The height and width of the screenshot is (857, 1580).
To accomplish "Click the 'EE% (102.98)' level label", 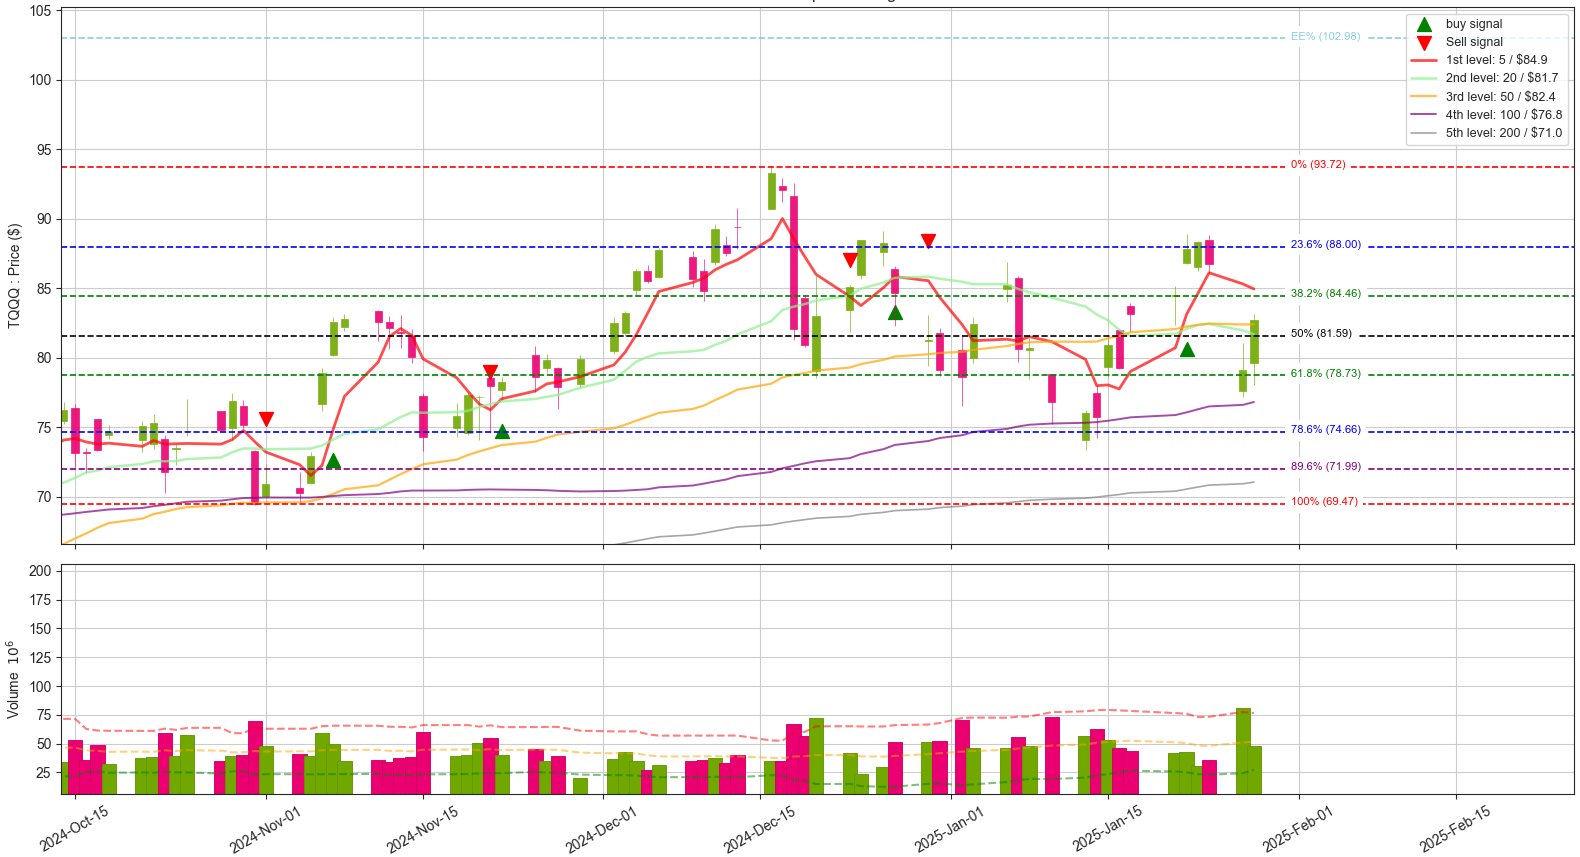I will point(1325,37).
